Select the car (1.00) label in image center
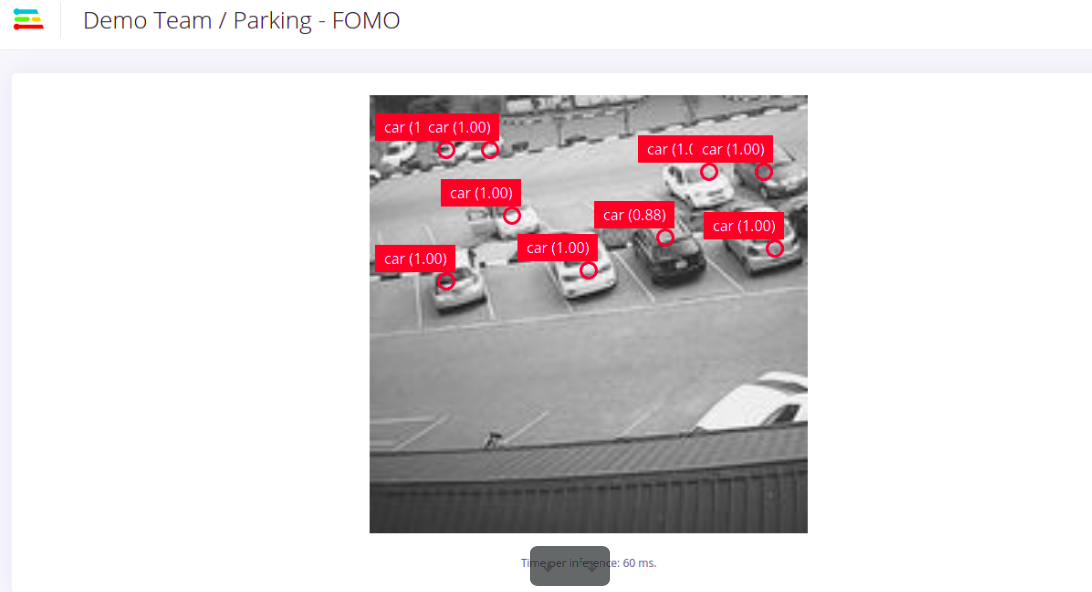Viewport: 1092px width, 592px height. click(x=557, y=247)
